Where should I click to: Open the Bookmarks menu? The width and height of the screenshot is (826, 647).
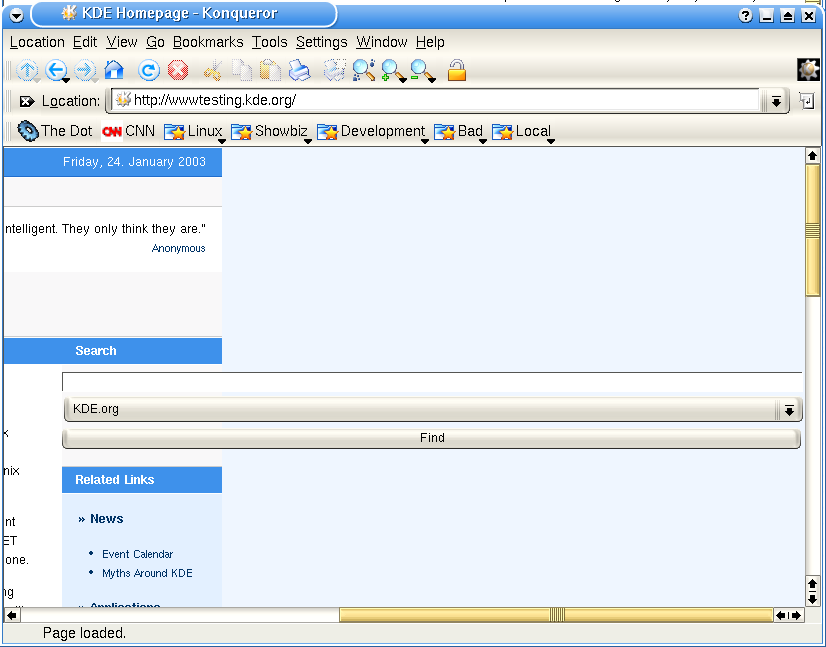[208, 42]
